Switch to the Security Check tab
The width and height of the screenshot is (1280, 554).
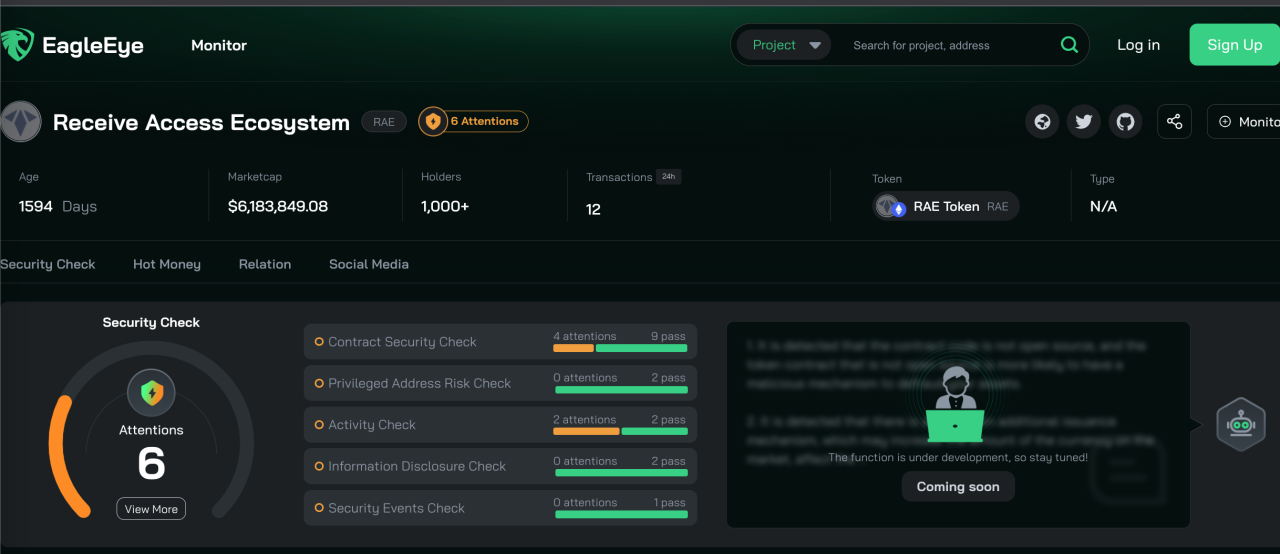pyautogui.click(x=48, y=264)
